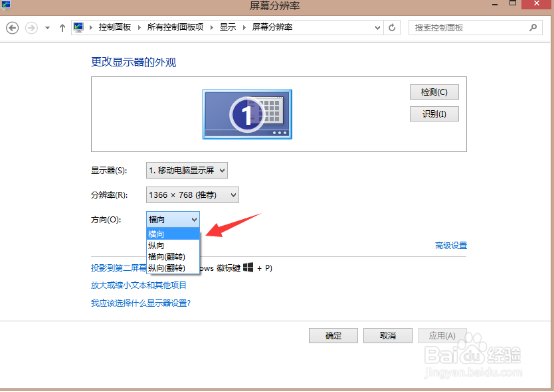Refresh the control panel page
The height and width of the screenshot is (392, 554).
tap(392, 28)
